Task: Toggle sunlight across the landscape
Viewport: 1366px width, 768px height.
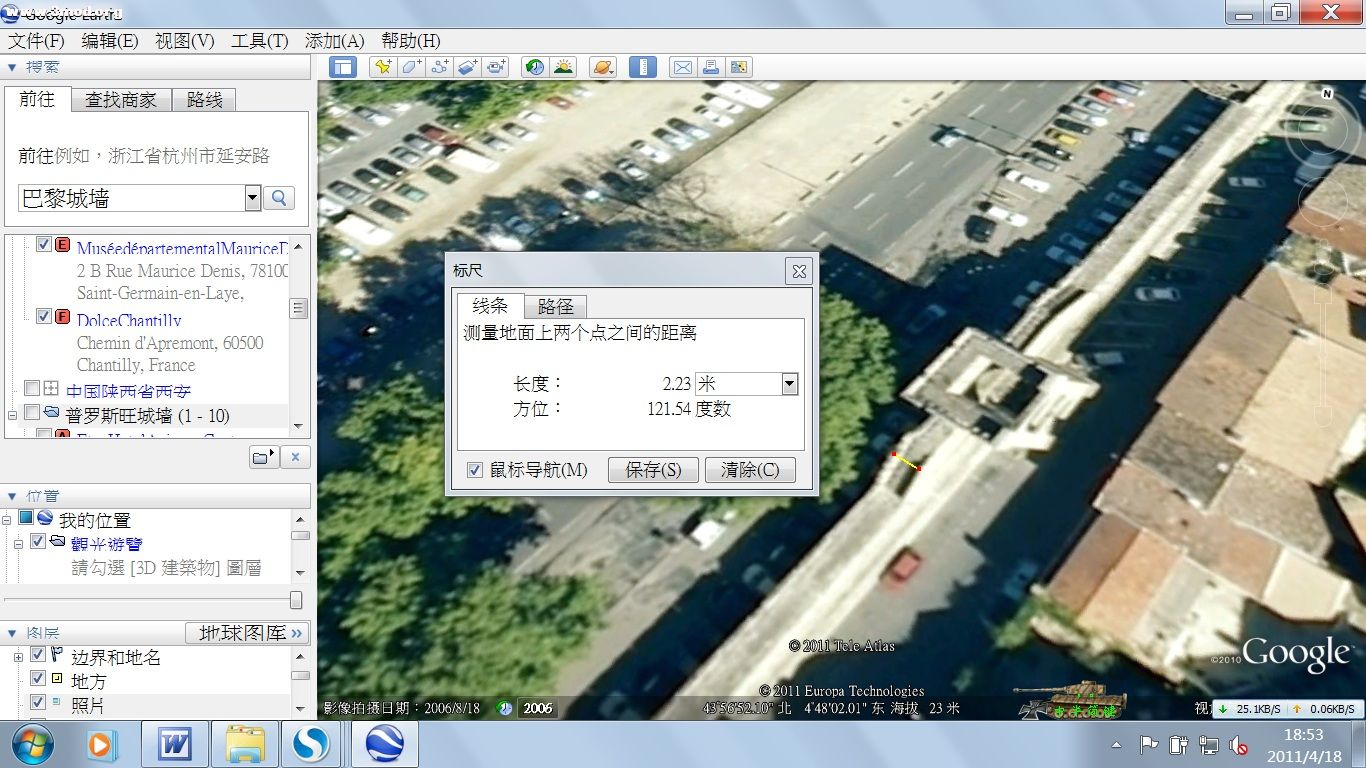Action: click(x=563, y=67)
